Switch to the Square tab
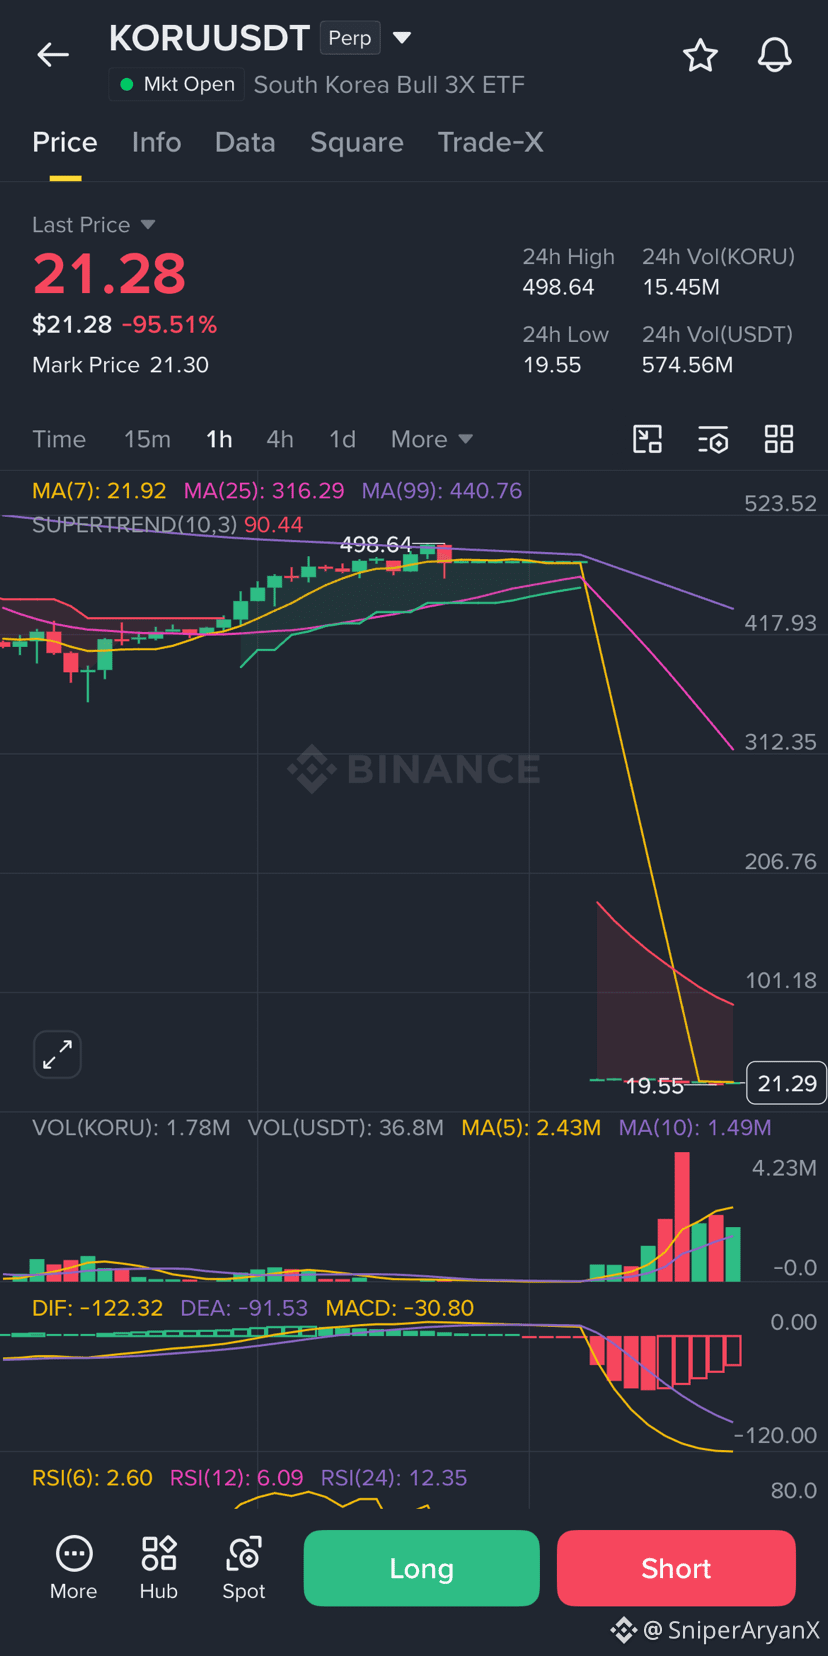Viewport: 828px width, 1656px height. (x=357, y=142)
